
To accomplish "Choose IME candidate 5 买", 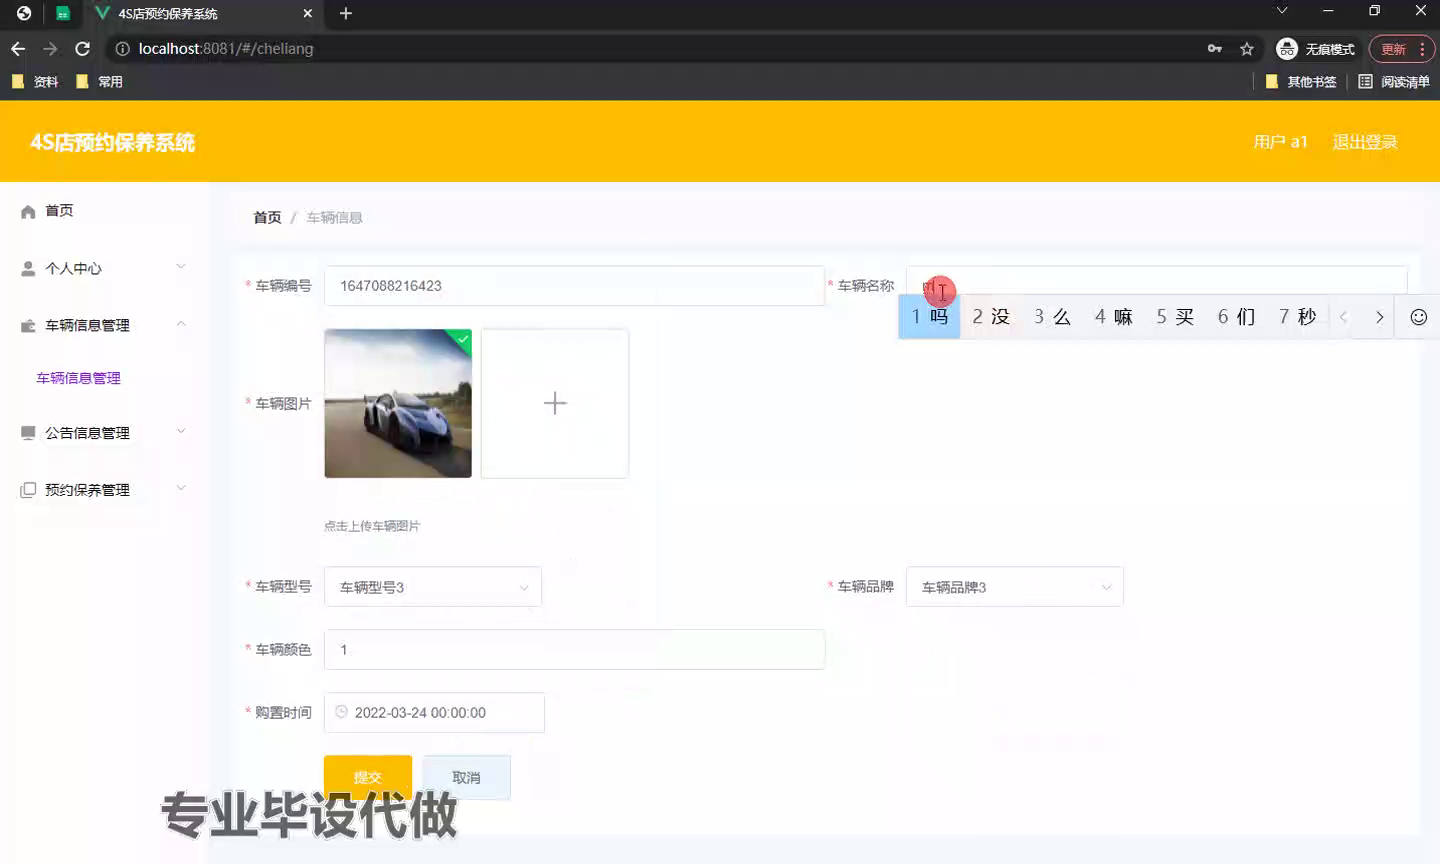I will (1175, 317).
